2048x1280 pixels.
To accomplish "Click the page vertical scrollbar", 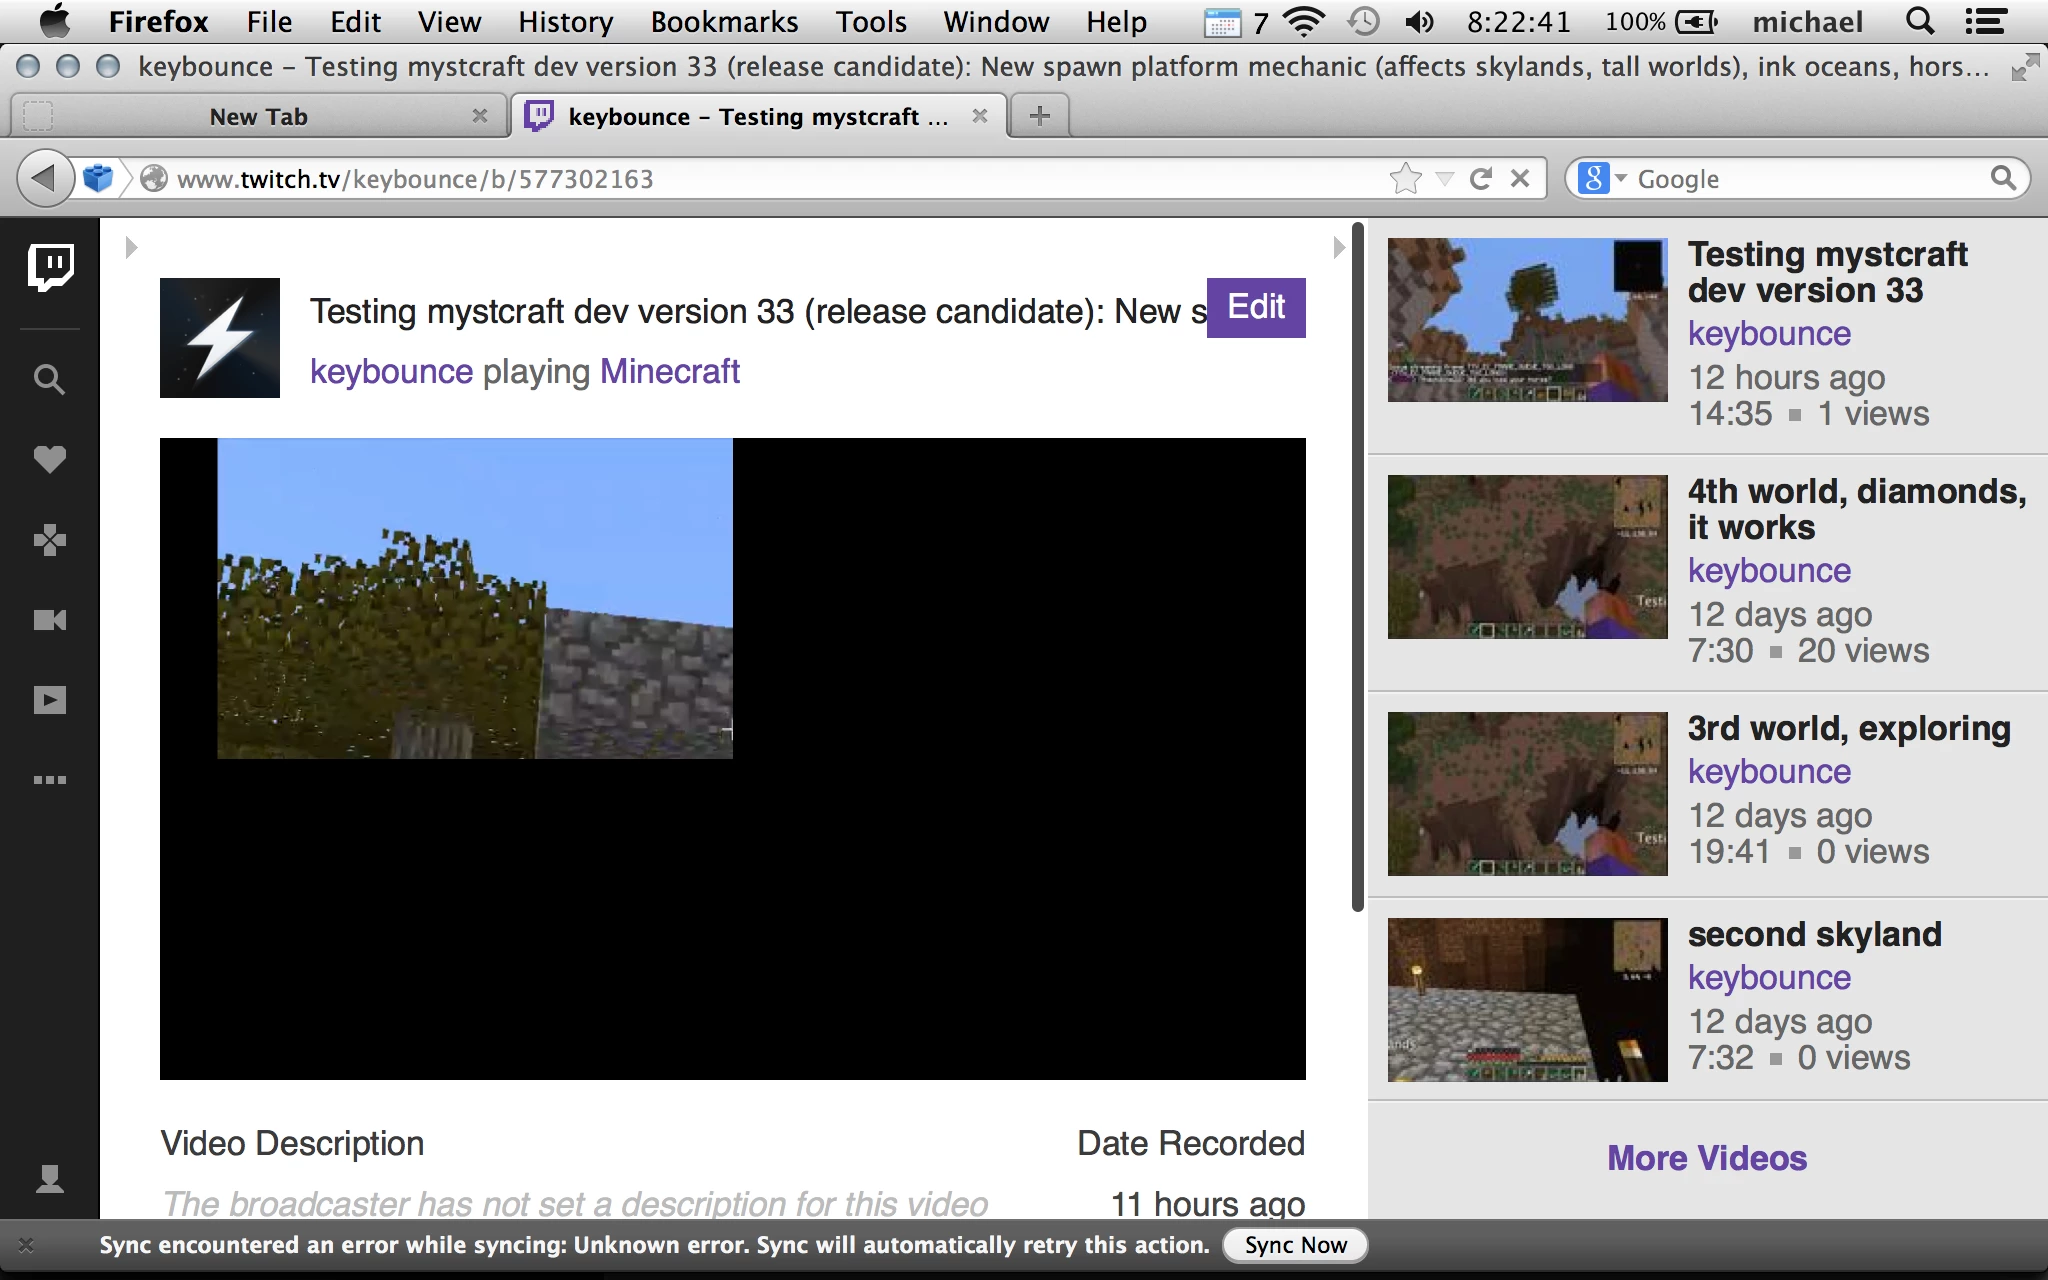I will [1358, 566].
